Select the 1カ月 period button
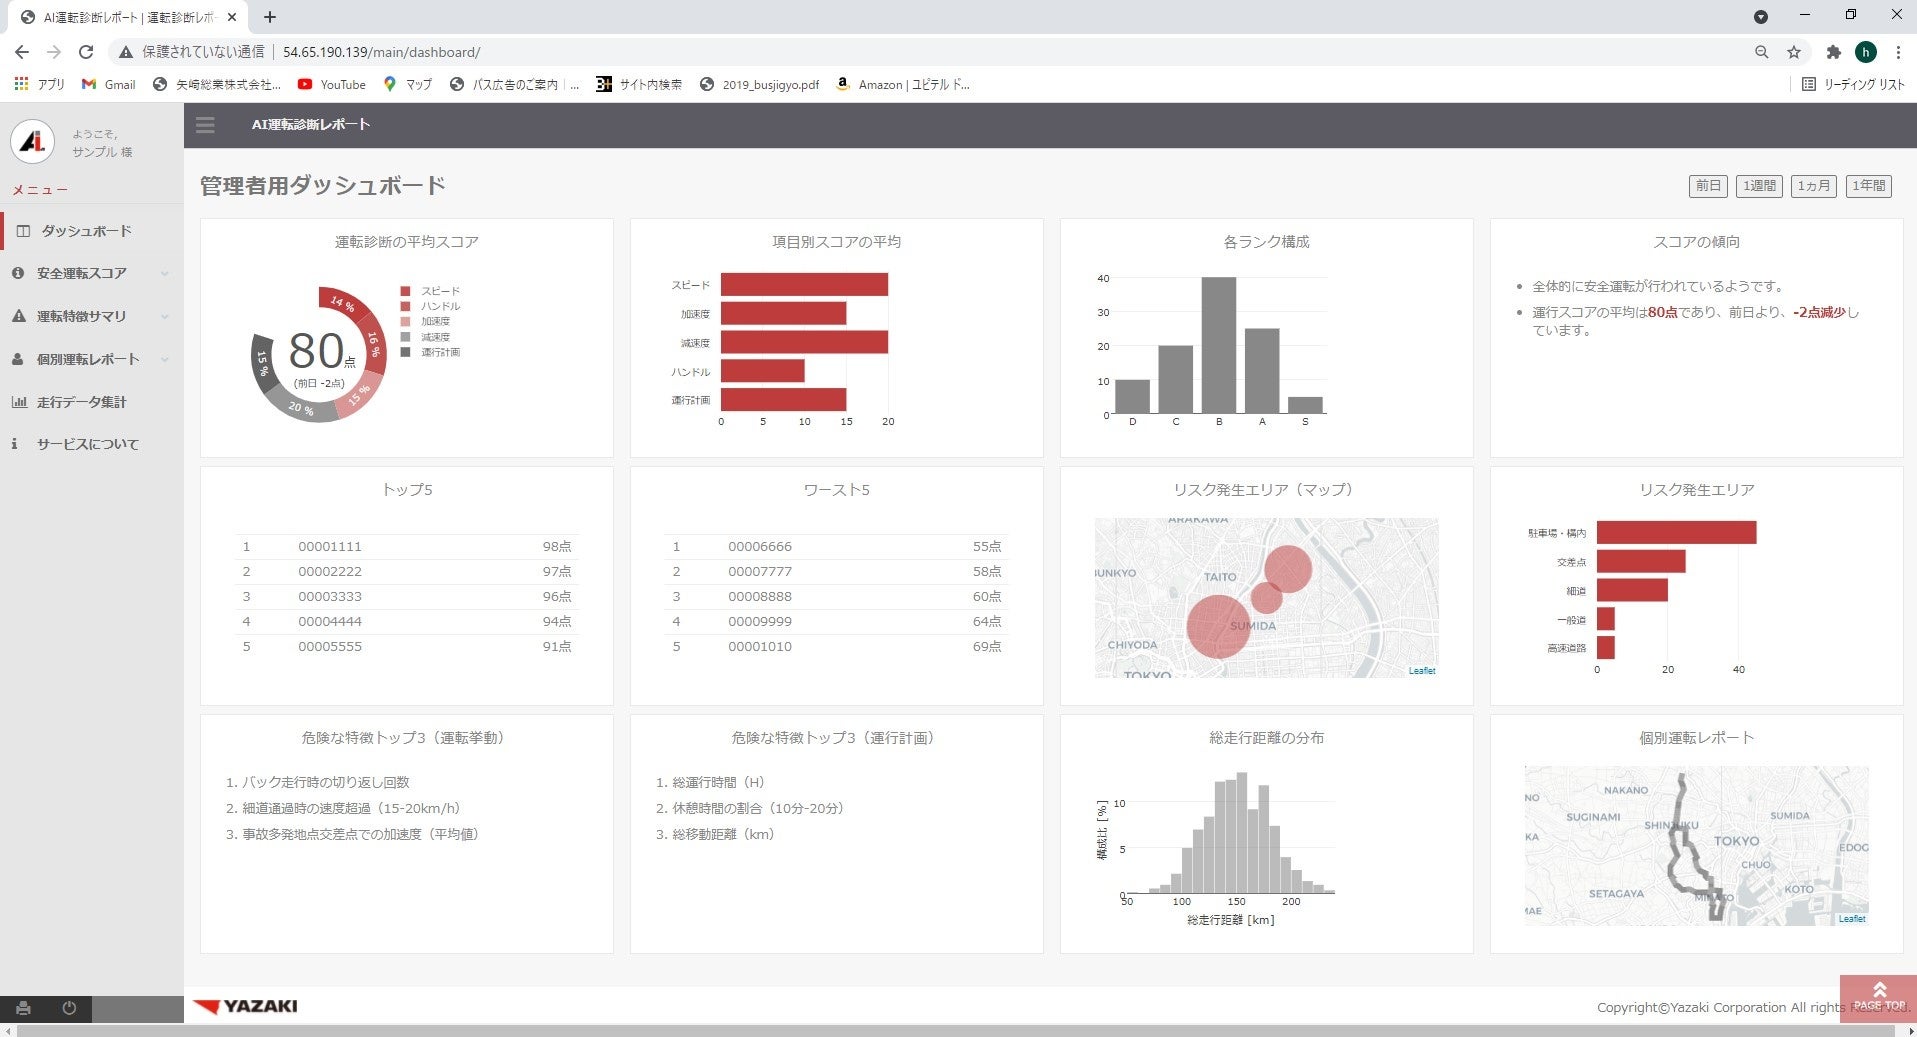The width and height of the screenshot is (1917, 1037). 1813,186
